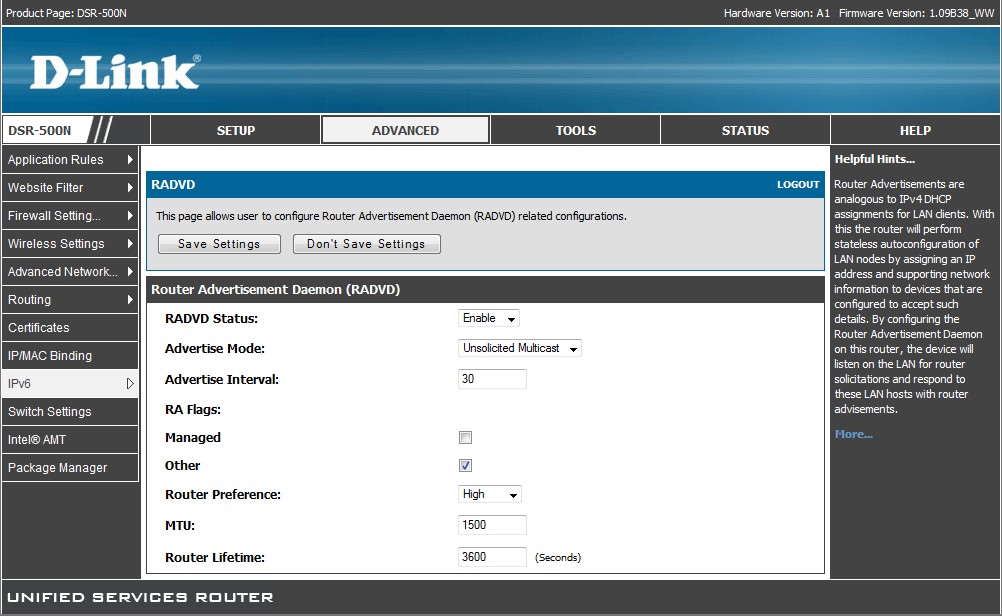
Task: Open the TOOLS tab
Action: point(575,130)
